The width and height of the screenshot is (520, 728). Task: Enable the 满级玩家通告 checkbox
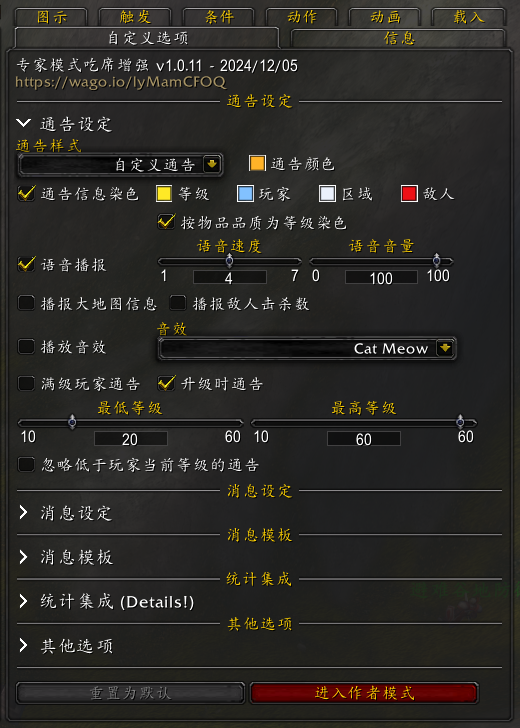pyautogui.click(x=26, y=384)
